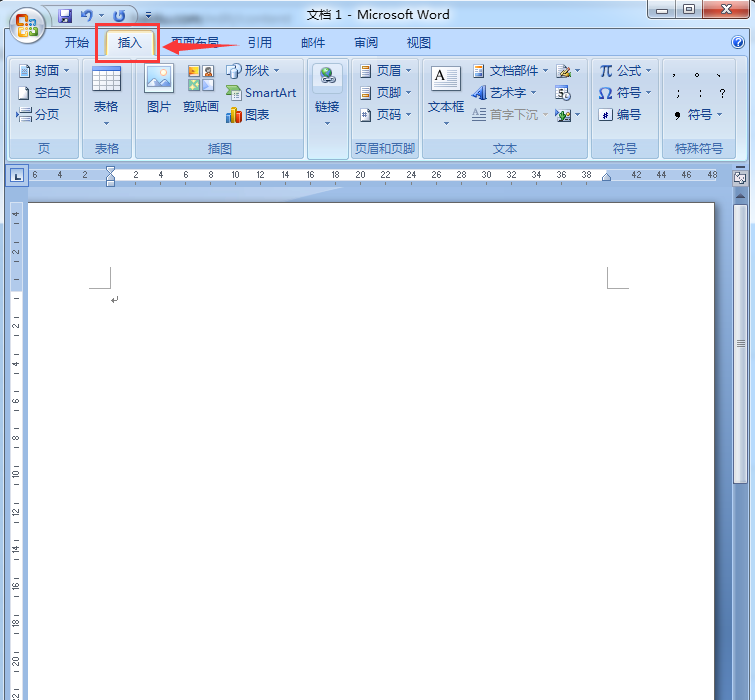Insert date and time icon
This screenshot has height=700, width=755.
click(562, 92)
